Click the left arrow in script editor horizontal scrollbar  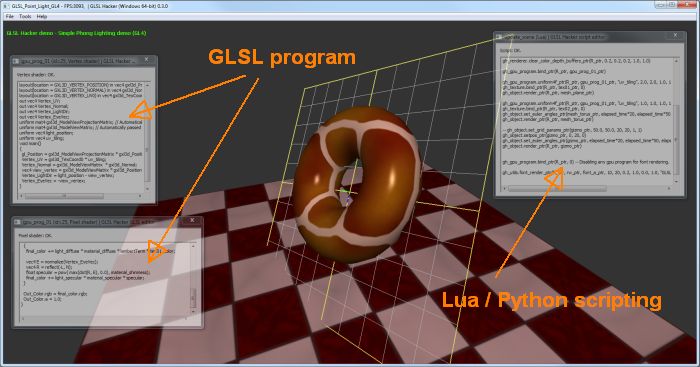coord(505,189)
